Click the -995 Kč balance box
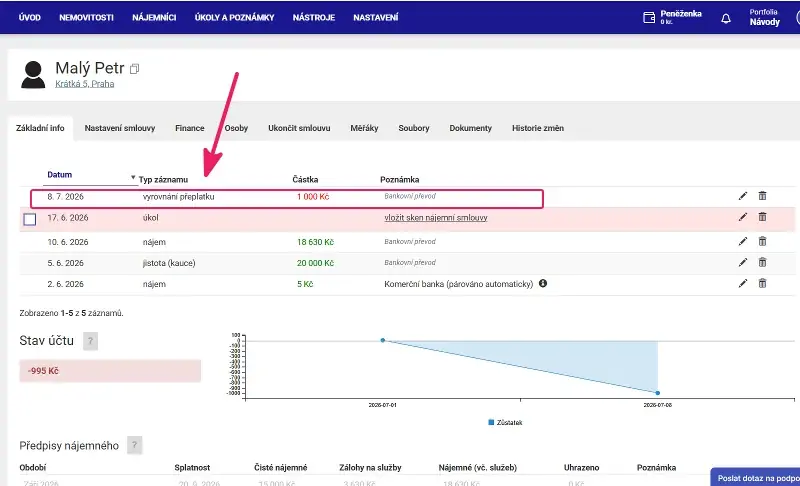The image size is (800, 486). [110, 371]
